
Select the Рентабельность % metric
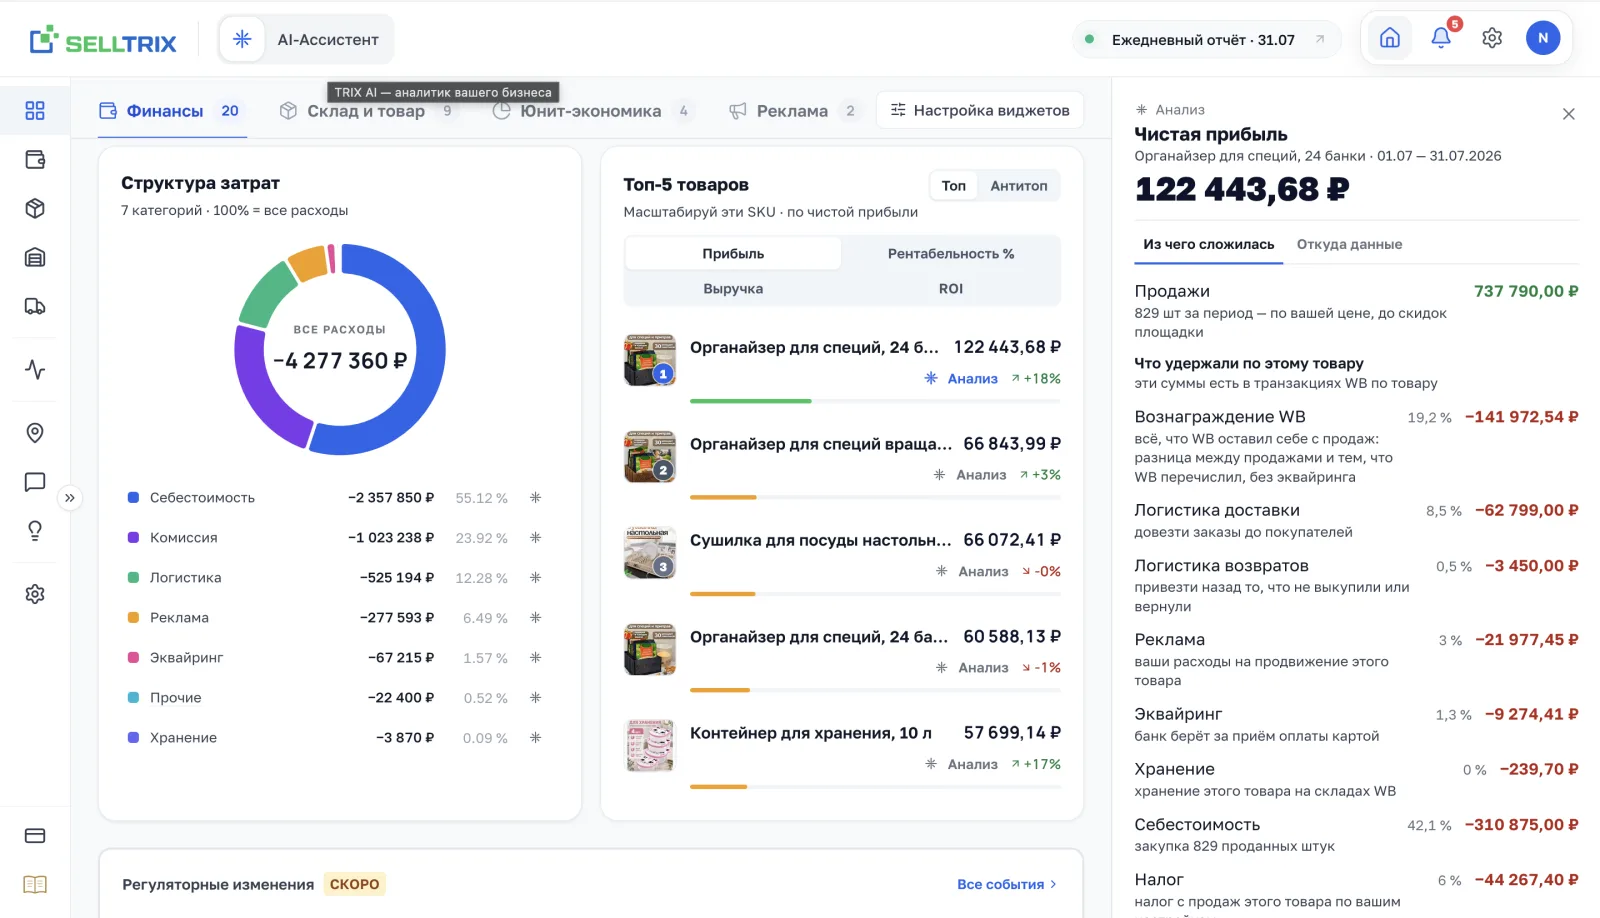coord(951,254)
